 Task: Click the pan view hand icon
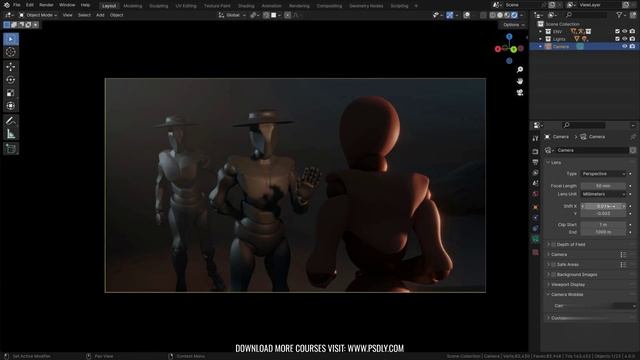click(520, 81)
